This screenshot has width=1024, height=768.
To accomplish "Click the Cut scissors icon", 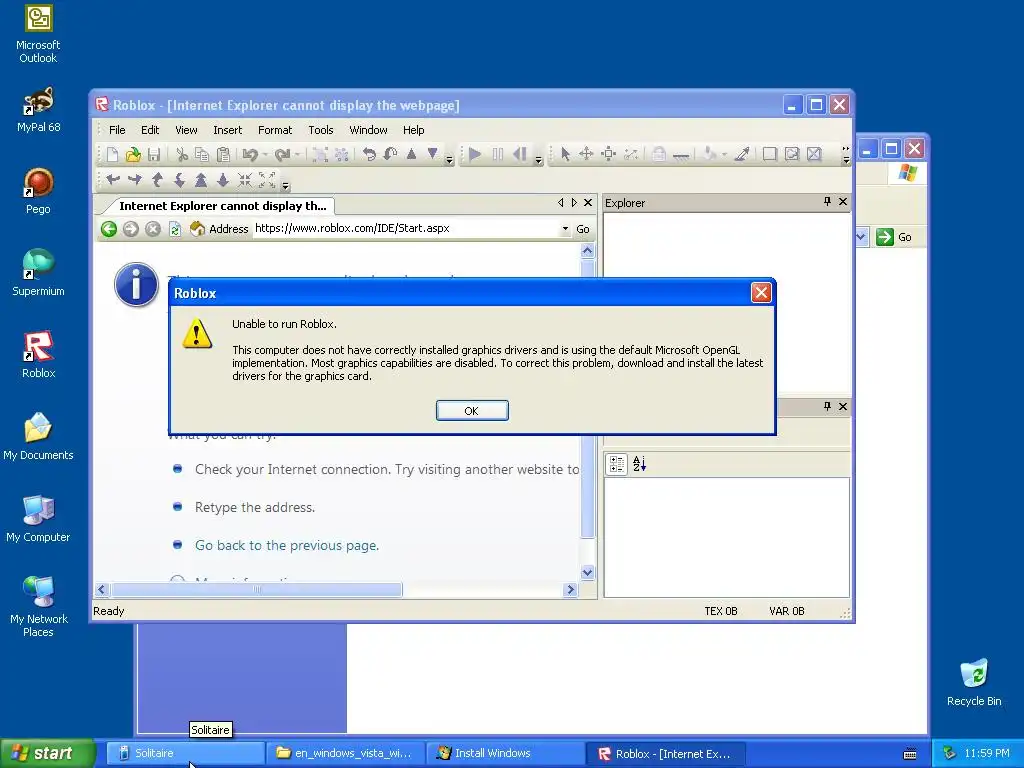I will pos(182,154).
